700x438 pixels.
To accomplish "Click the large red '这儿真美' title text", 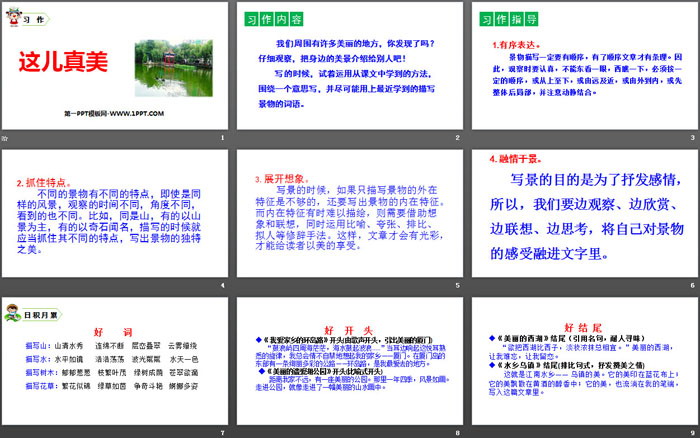I will (63, 61).
